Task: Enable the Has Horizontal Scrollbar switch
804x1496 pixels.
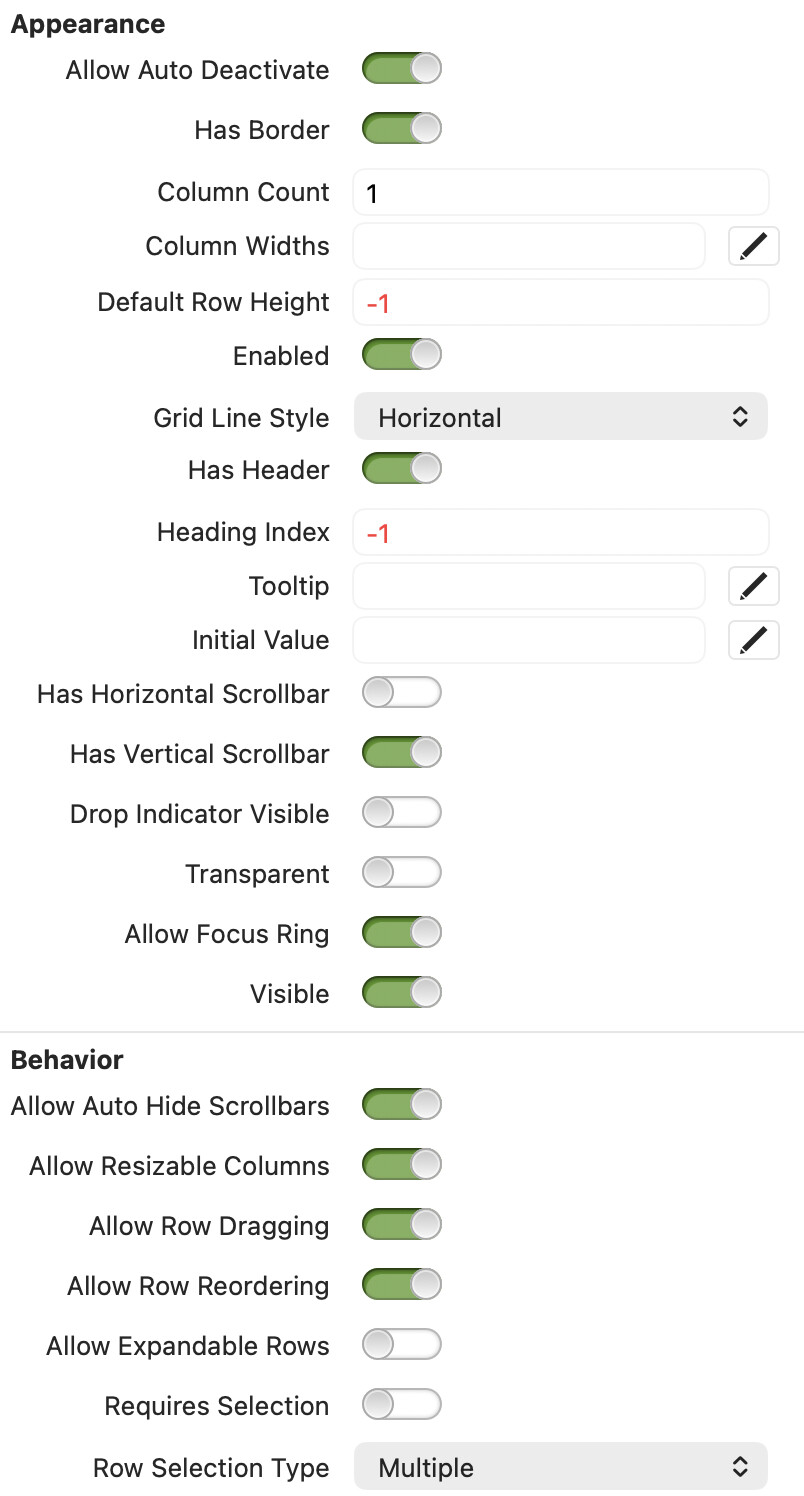Action: [401, 693]
